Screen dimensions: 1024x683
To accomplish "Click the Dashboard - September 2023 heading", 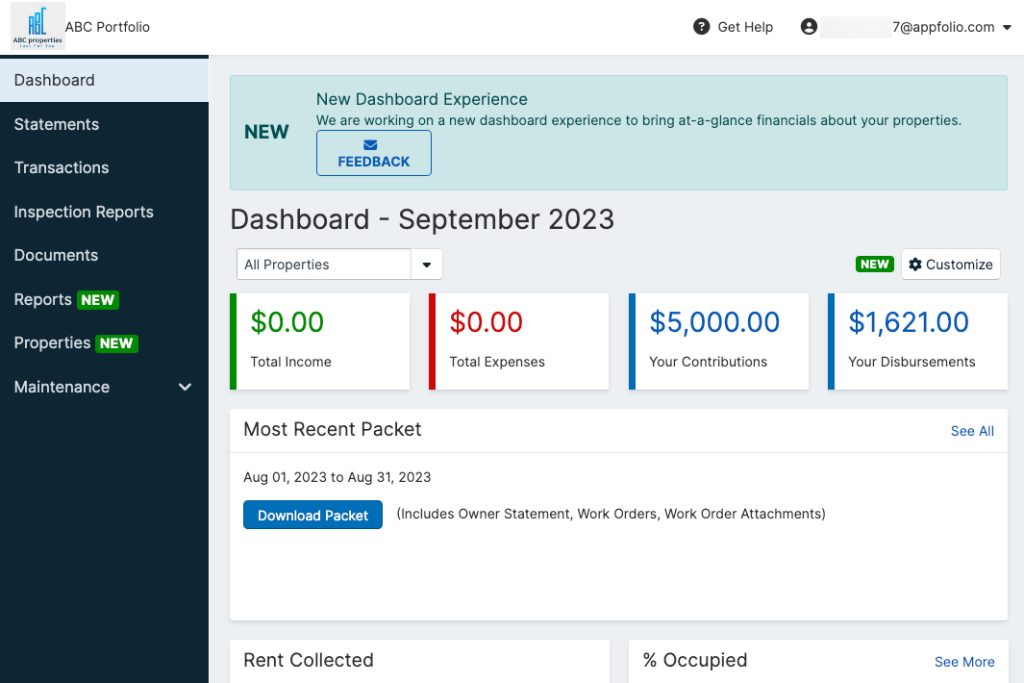I will click(x=422, y=219).
